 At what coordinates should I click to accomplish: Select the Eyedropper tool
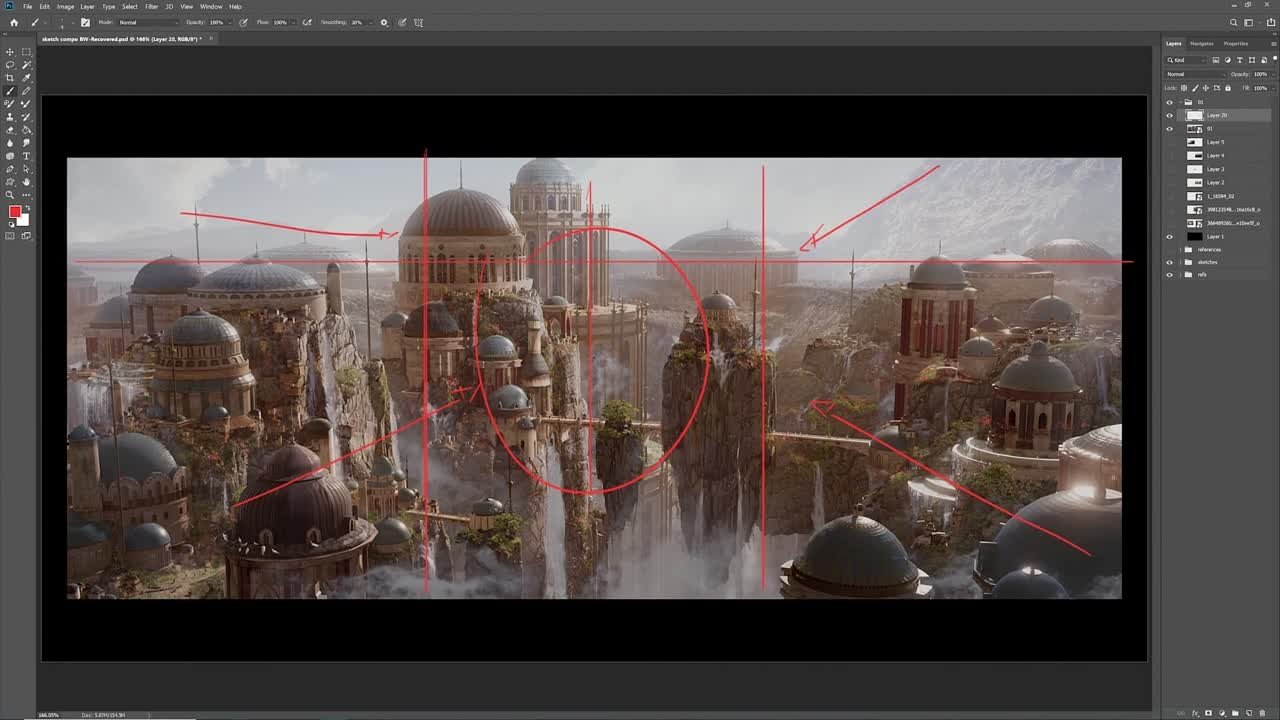coord(26,78)
